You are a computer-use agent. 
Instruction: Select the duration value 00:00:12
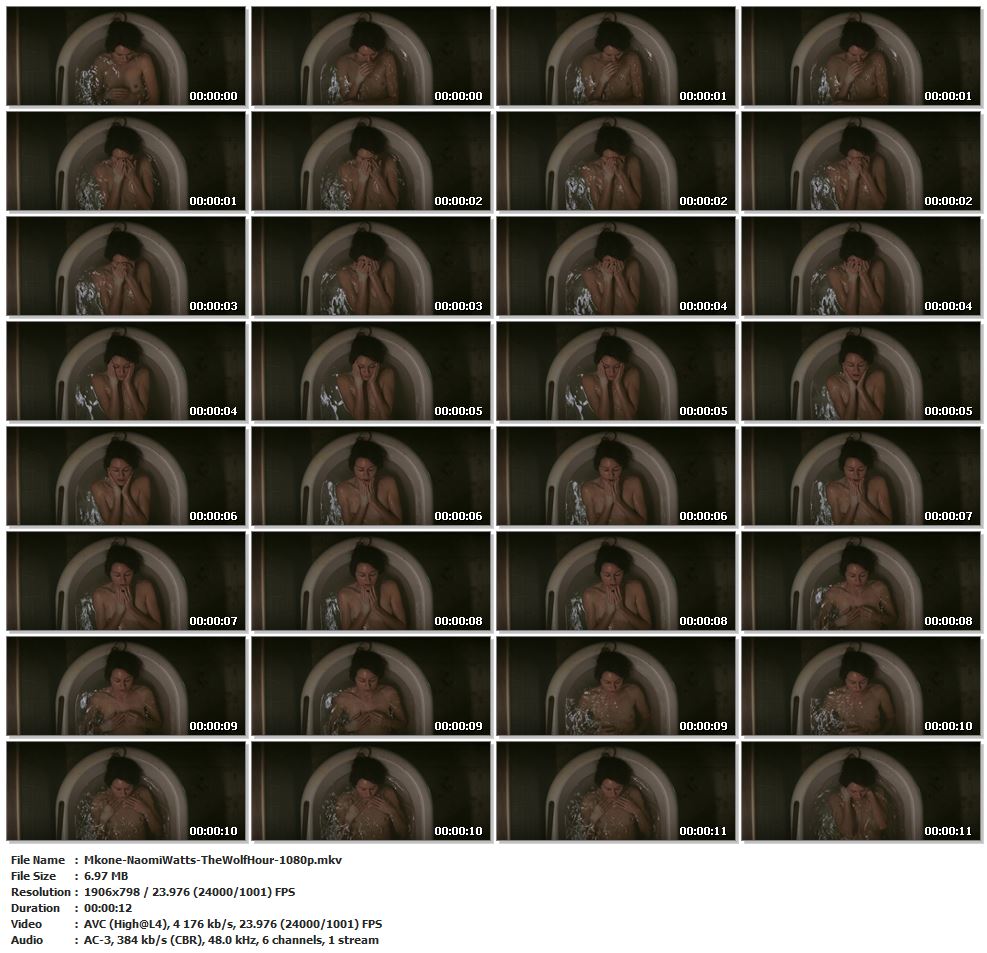[x=106, y=908]
